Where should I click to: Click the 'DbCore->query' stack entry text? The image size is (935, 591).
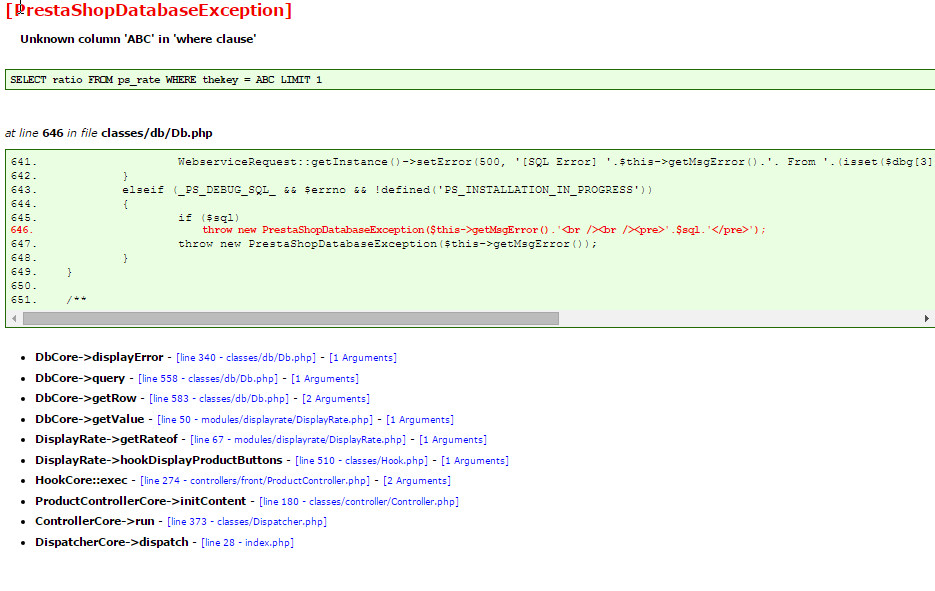tap(80, 378)
